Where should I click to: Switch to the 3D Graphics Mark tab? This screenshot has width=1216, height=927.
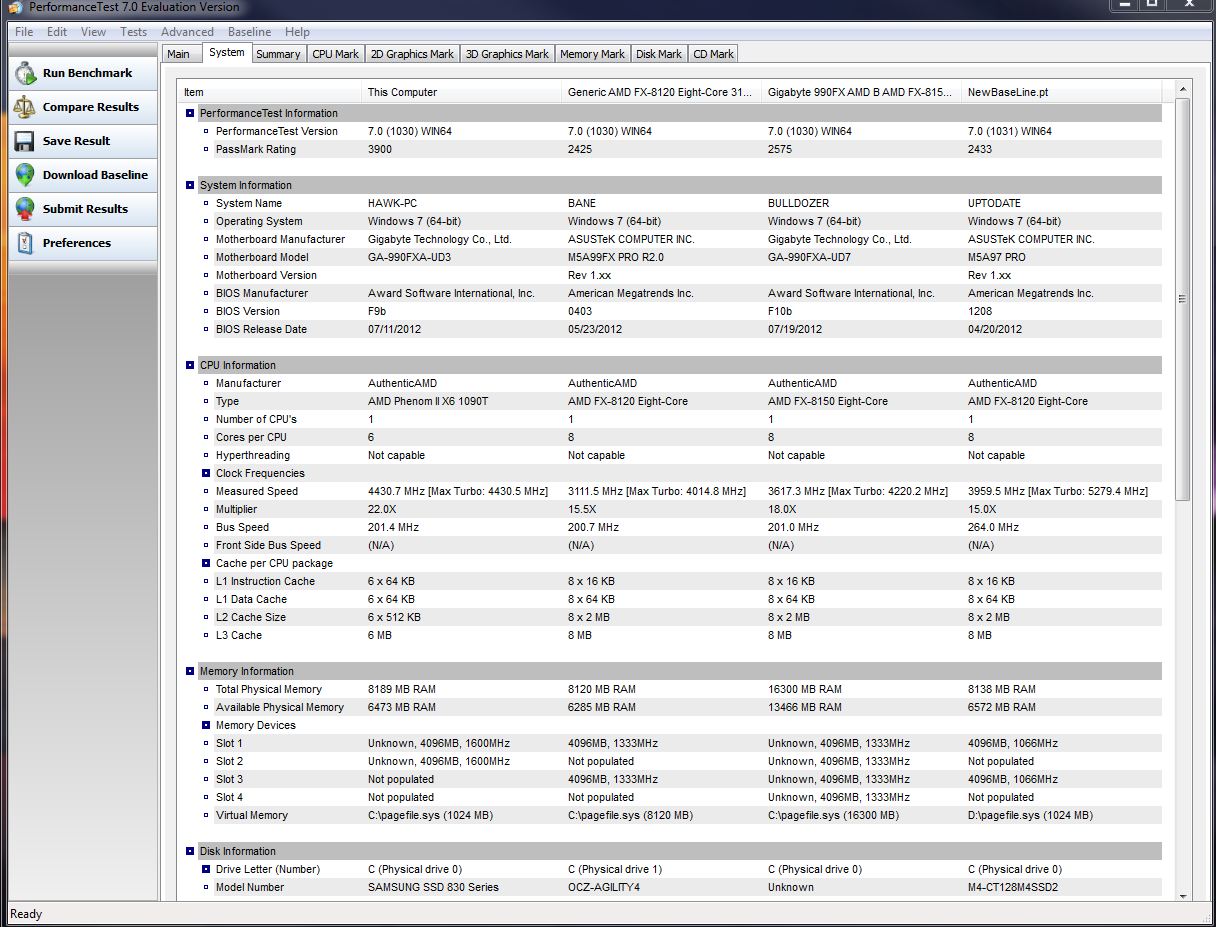(508, 54)
